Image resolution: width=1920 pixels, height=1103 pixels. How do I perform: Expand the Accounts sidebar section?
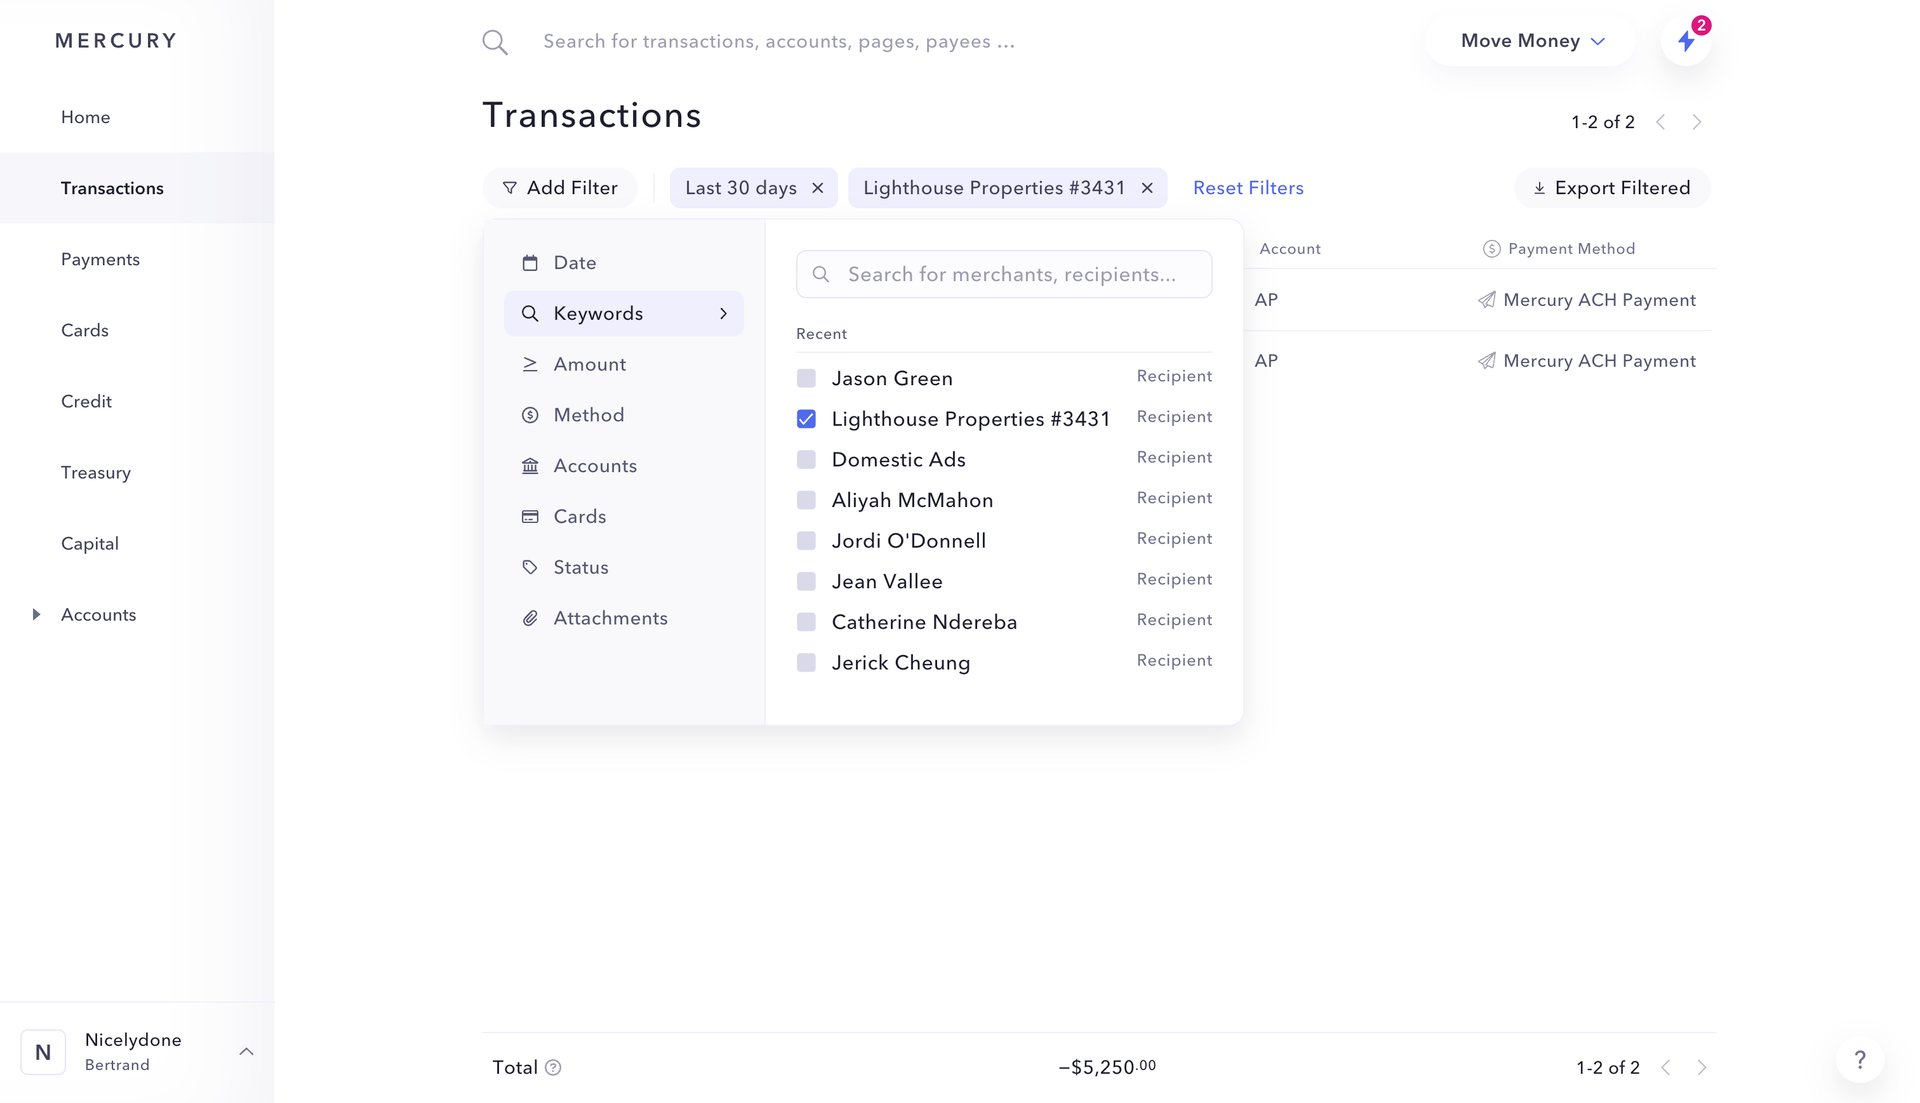coord(37,614)
